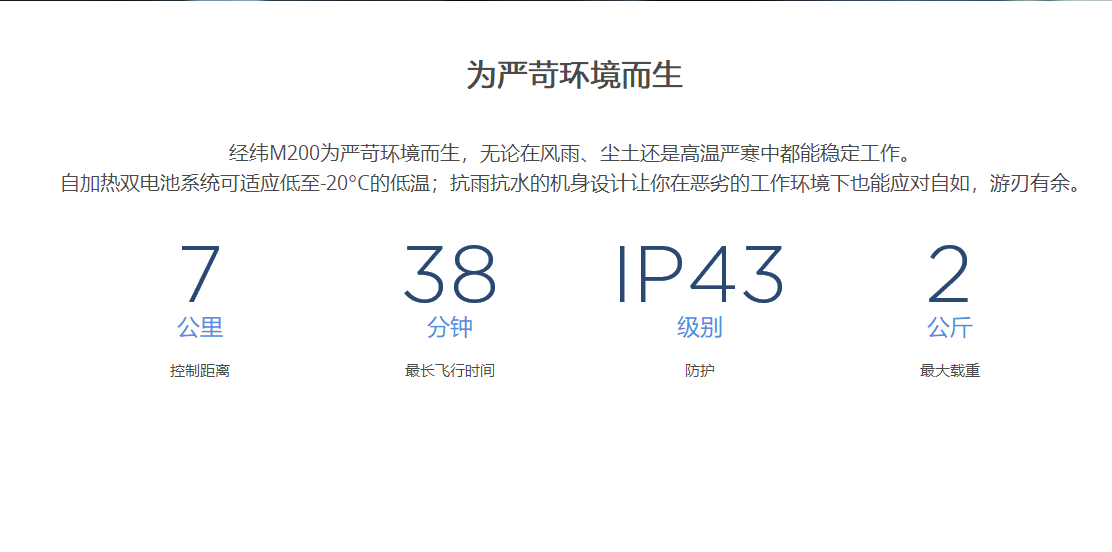Click the 最长飞行时间 caption
Image resolution: width=1112 pixels, height=552 pixels.
pos(450,371)
